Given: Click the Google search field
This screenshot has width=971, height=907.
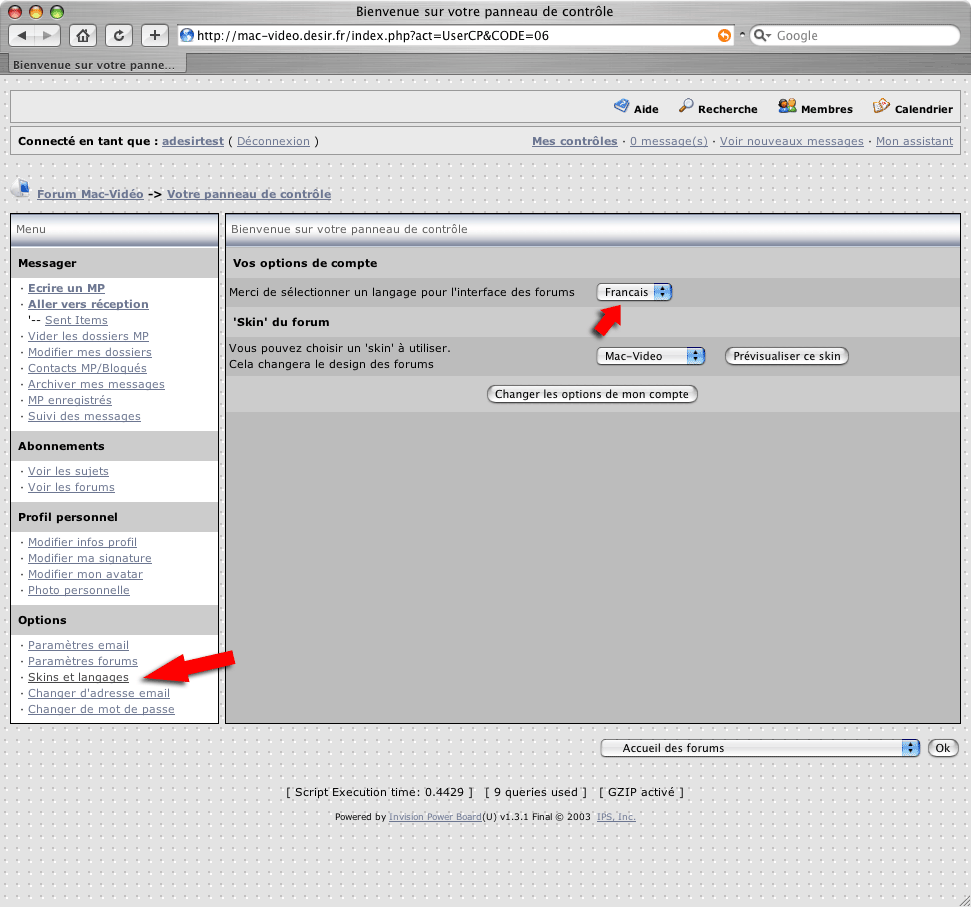Looking at the screenshot, I should [855, 35].
